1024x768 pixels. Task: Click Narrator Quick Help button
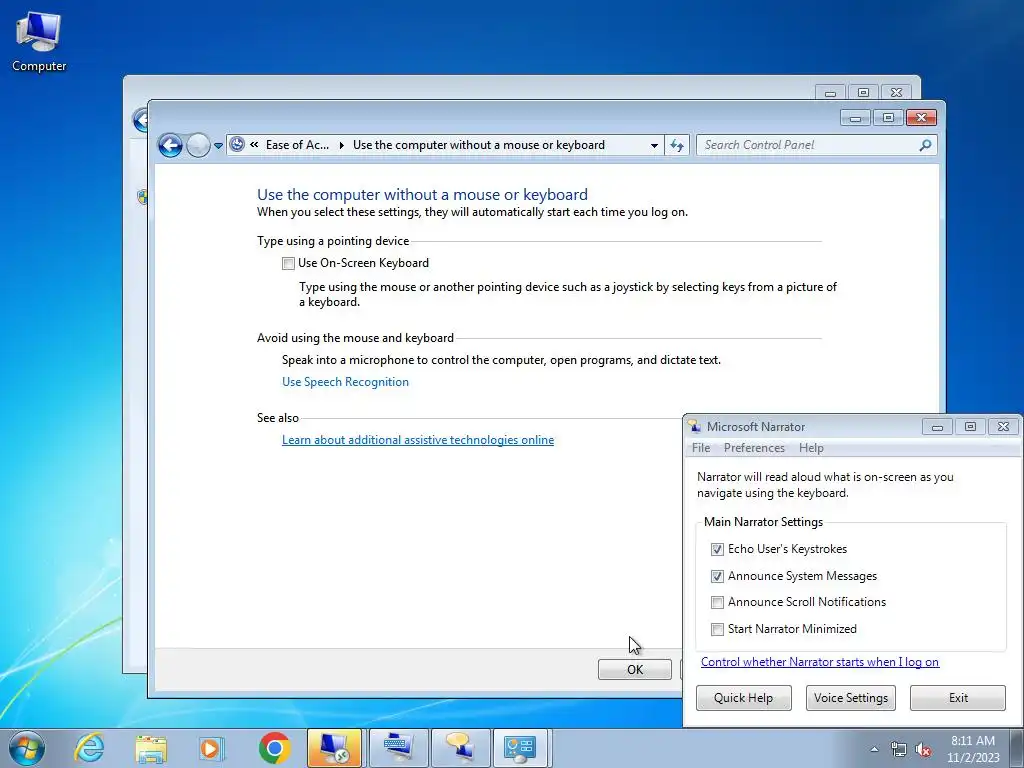click(x=743, y=697)
